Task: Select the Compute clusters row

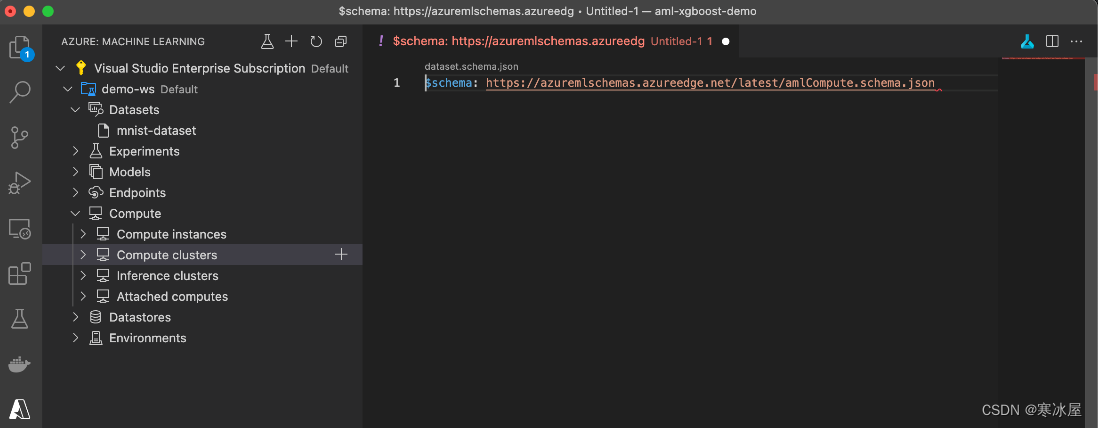Action: click(202, 254)
